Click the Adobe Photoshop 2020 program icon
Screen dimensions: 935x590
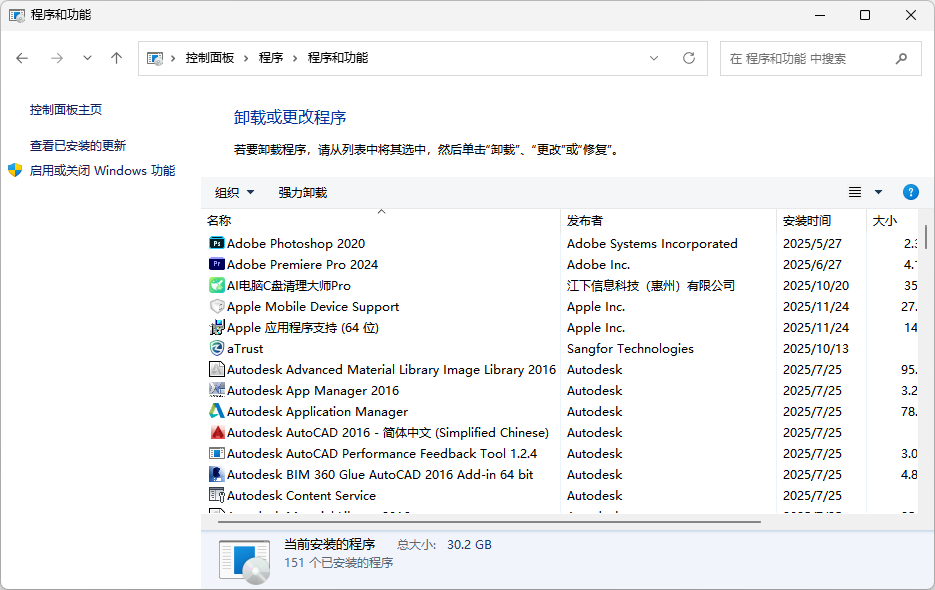tap(216, 243)
